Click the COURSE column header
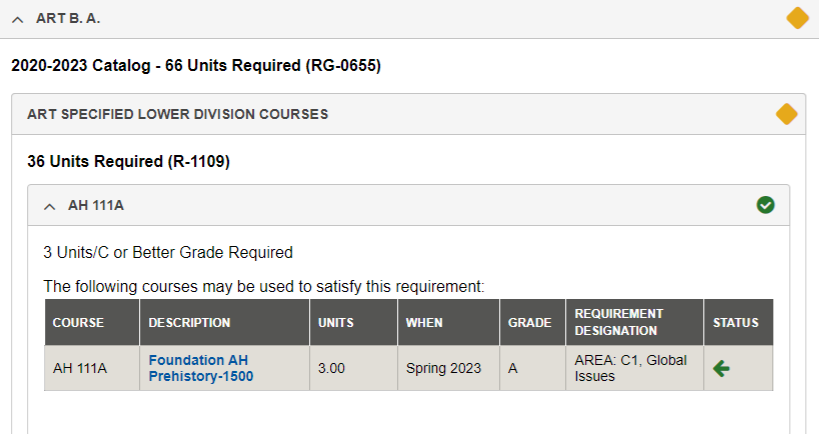The image size is (819, 434). tap(78, 323)
